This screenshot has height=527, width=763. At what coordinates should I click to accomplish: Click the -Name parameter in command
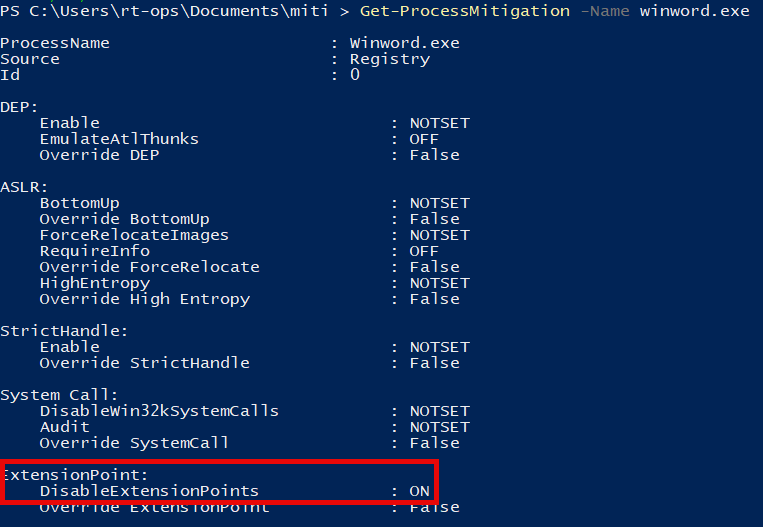click(x=605, y=11)
